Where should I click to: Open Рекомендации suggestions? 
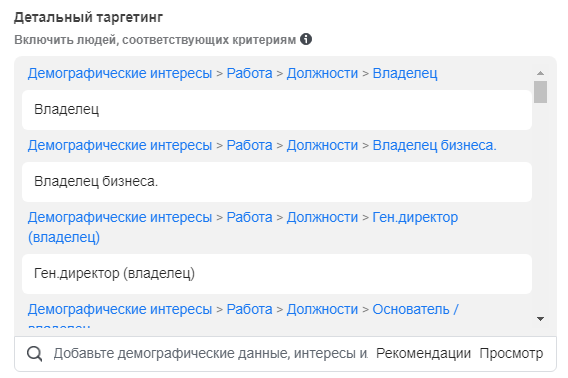click(x=423, y=353)
